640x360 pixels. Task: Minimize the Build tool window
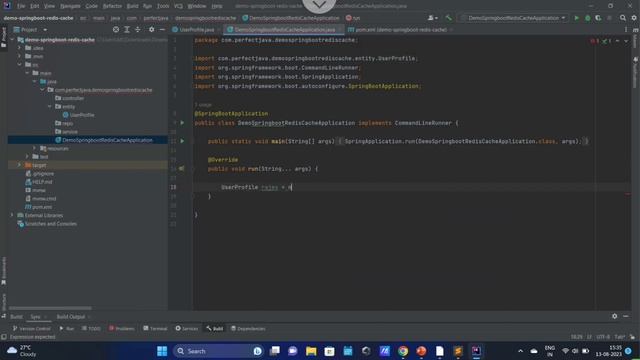625,316
